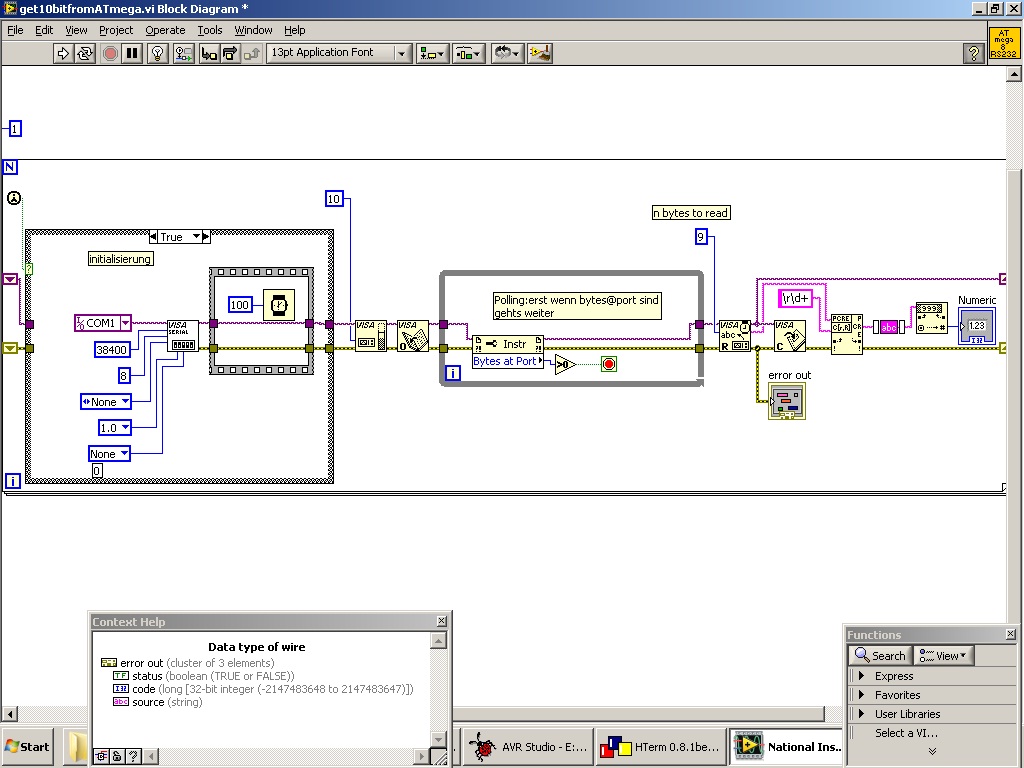The image size is (1024, 768).
Task: Click the Run arrow button
Action: click(63, 53)
